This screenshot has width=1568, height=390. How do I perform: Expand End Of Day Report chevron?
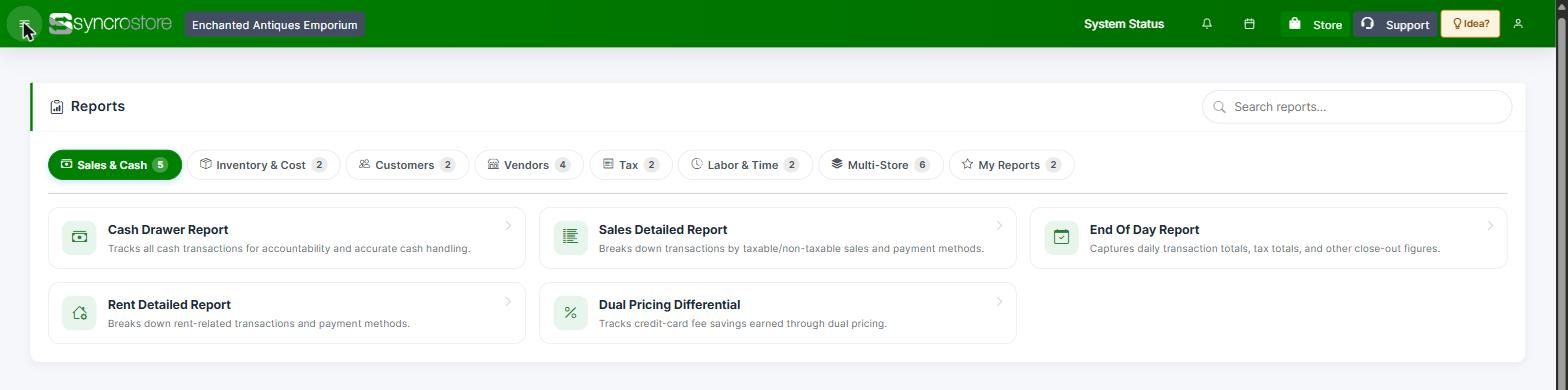coord(1490,226)
